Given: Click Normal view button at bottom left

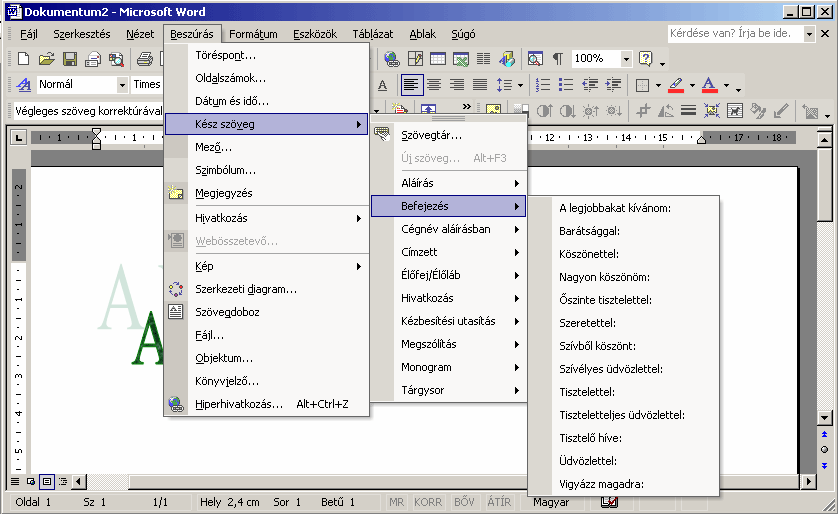Looking at the screenshot, I should tap(15, 481).
